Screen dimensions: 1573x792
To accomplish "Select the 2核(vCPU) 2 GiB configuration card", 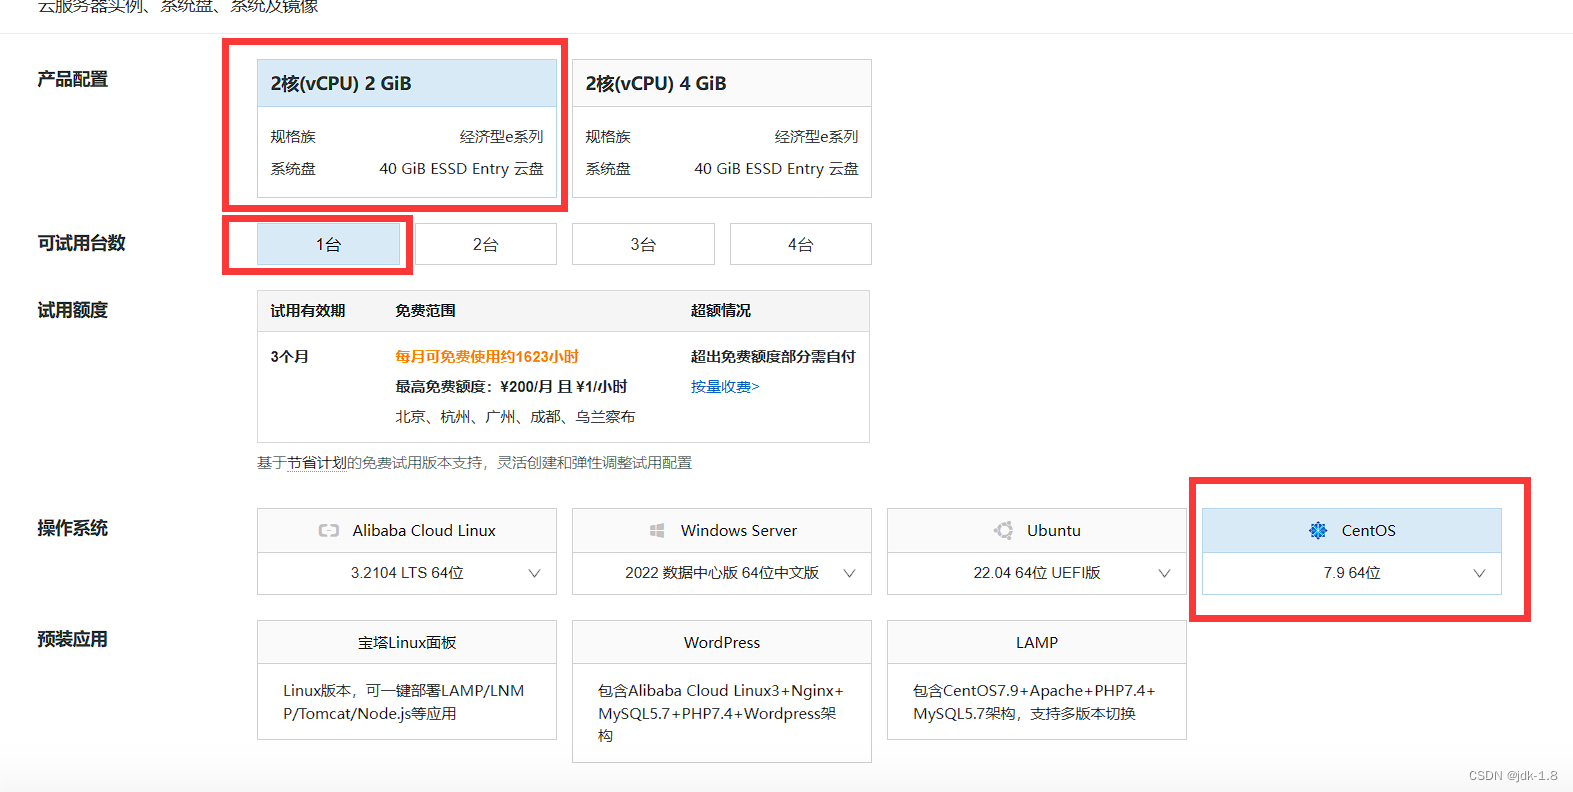I will pos(407,128).
